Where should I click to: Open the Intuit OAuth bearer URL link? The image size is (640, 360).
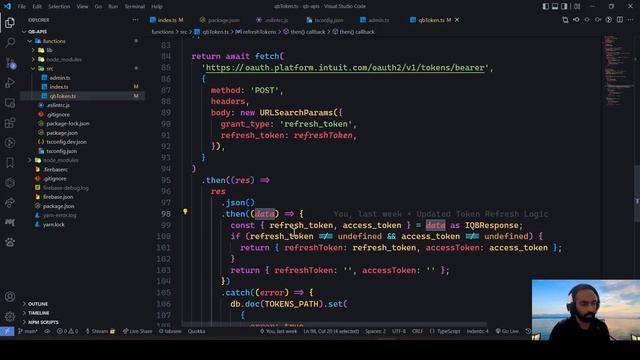pos(344,68)
